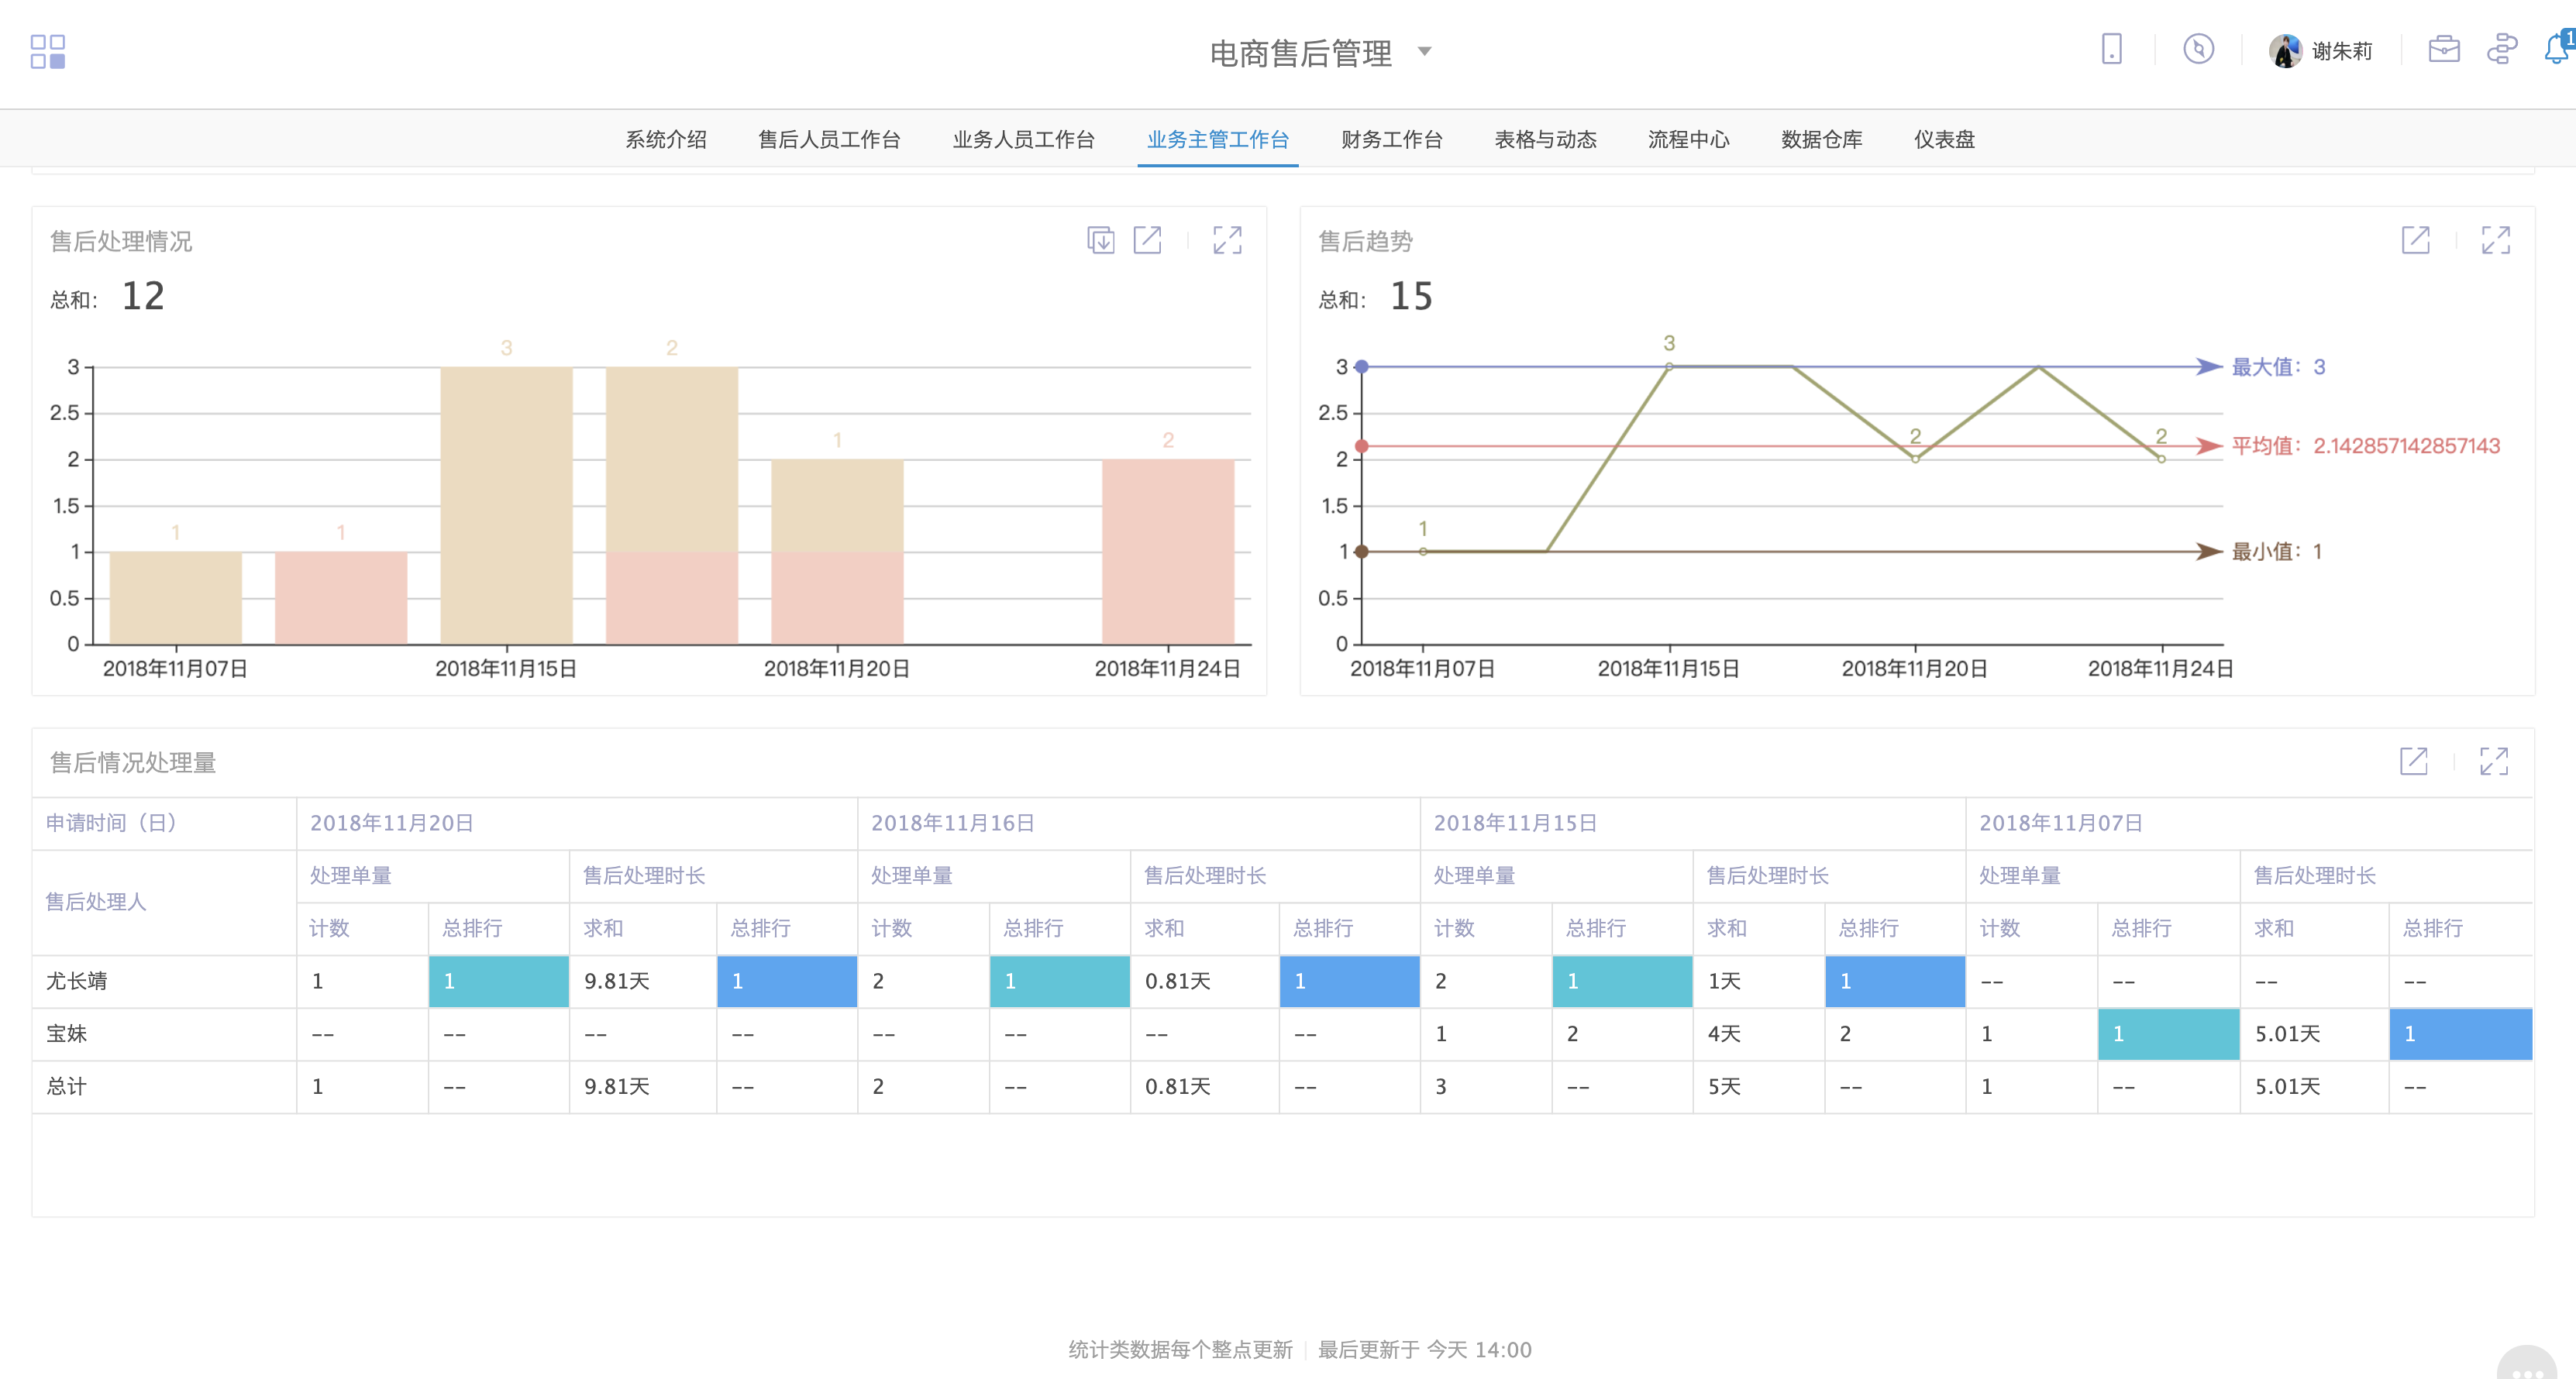Click the first beige bar valued 1
Screen dimensions: 2576x1379
pyautogui.click(x=175, y=597)
